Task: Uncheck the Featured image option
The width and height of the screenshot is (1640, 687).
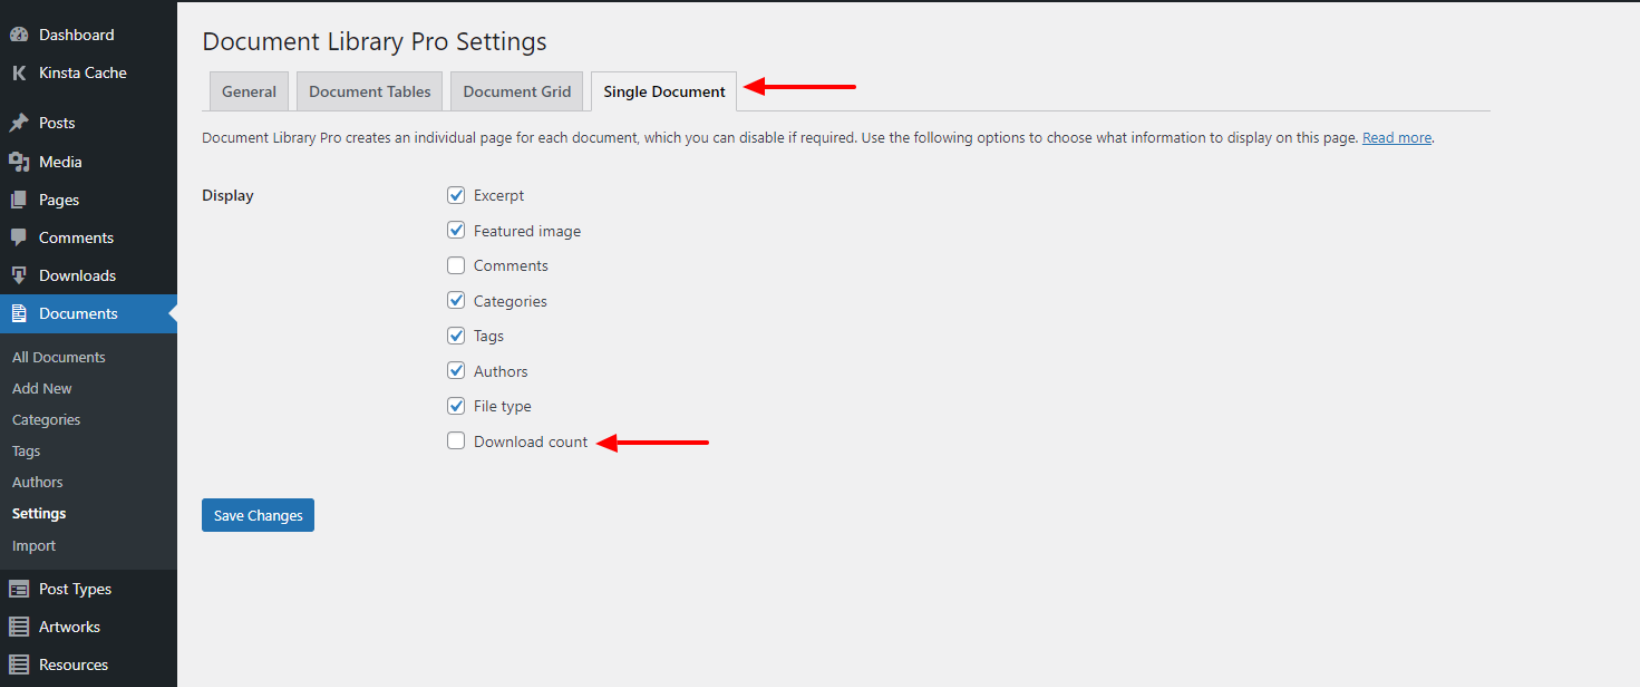Action: pyautogui.click(x=456, y=230)
